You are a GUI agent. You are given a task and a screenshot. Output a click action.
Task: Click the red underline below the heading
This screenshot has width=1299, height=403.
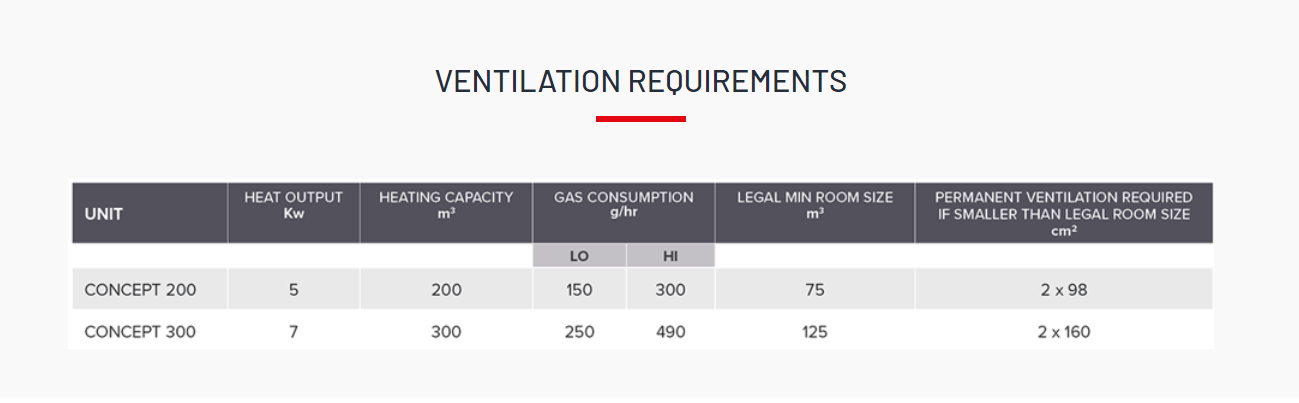(641, 119)
